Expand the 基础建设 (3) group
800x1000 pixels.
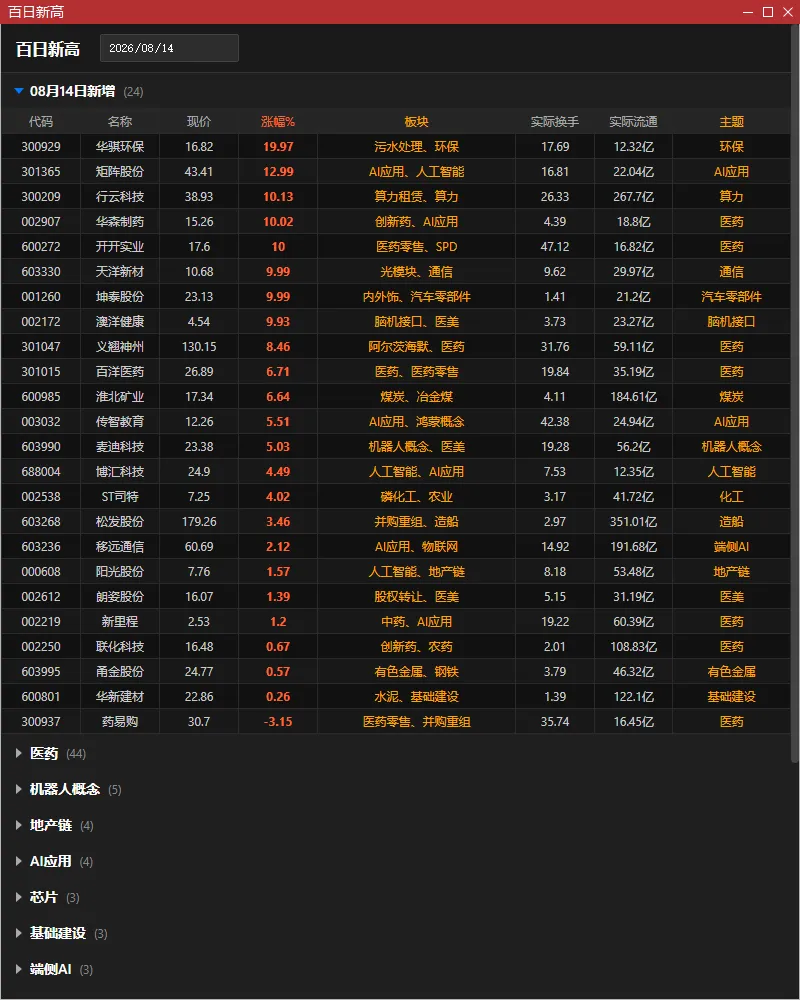[x=19, y=933]
